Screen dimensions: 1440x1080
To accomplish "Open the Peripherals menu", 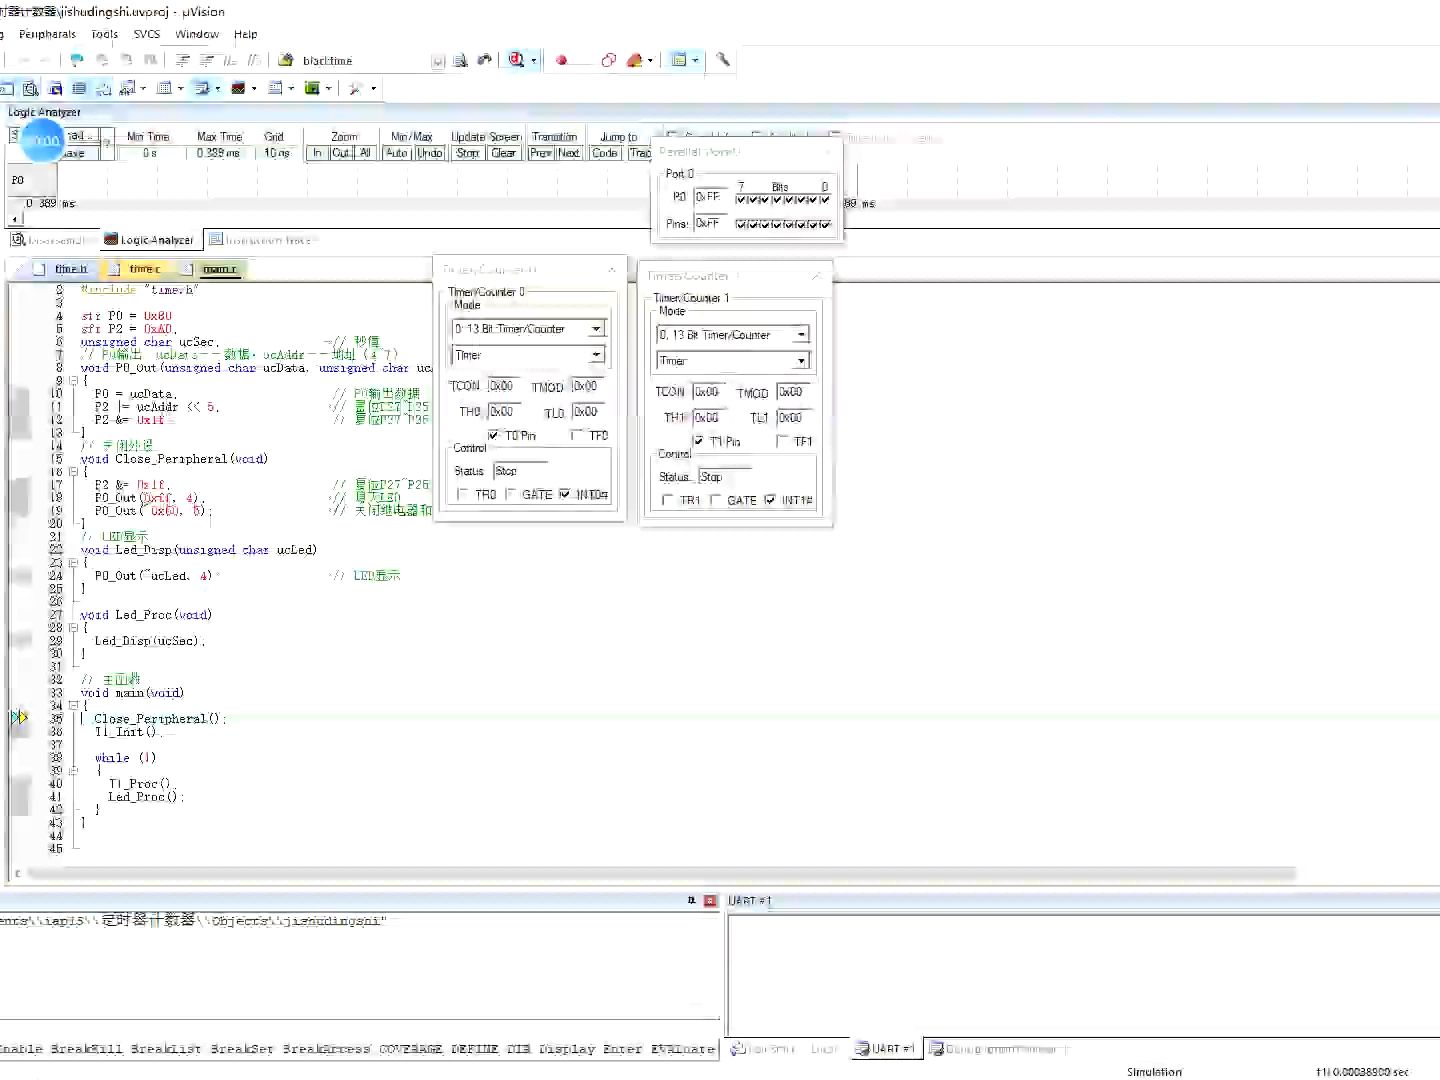I will (47, 34).
